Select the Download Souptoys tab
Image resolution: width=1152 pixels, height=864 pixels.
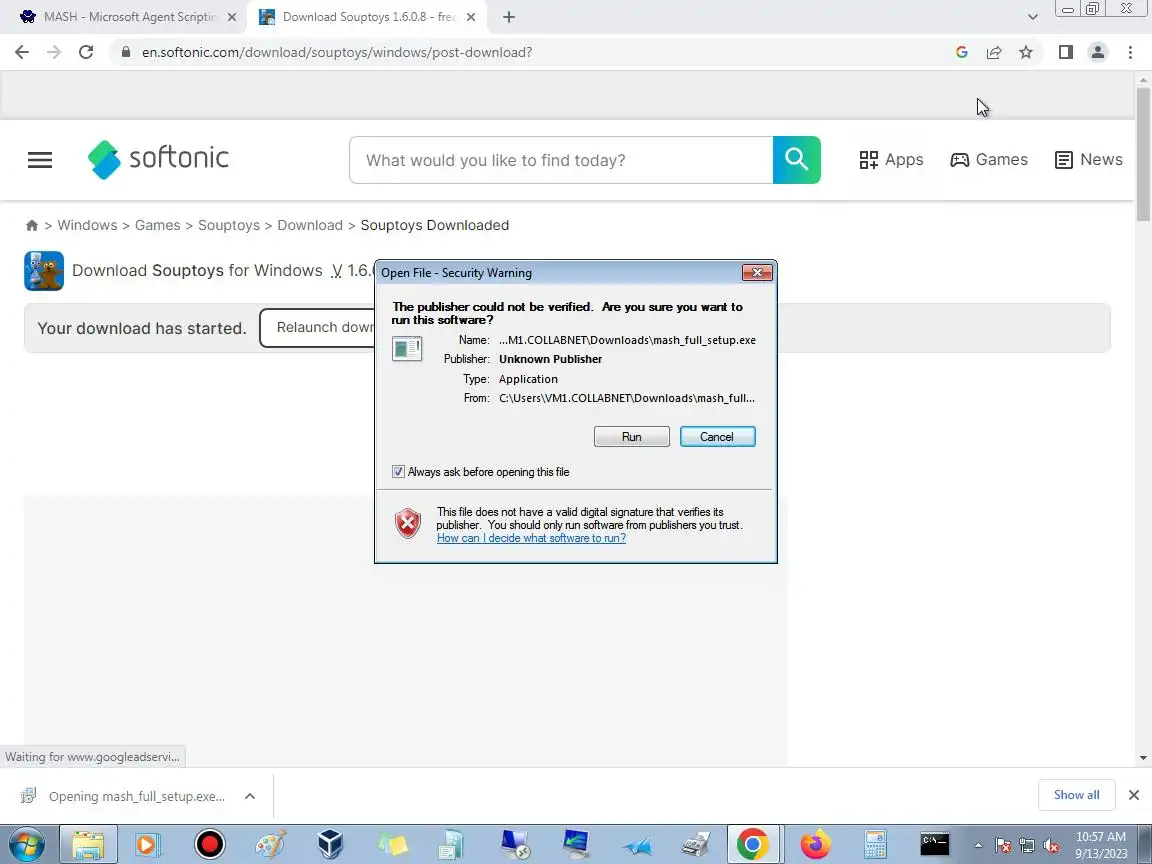(367, 17)
